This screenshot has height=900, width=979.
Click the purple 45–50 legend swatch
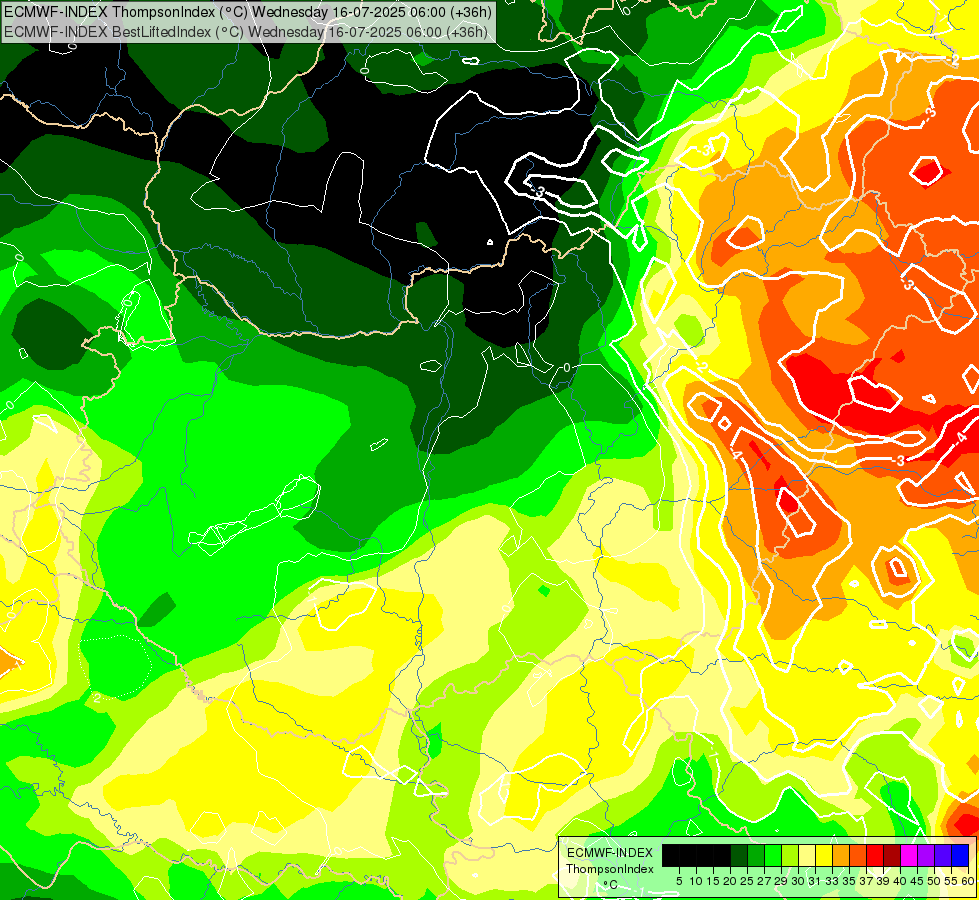[x=926, y=856]
